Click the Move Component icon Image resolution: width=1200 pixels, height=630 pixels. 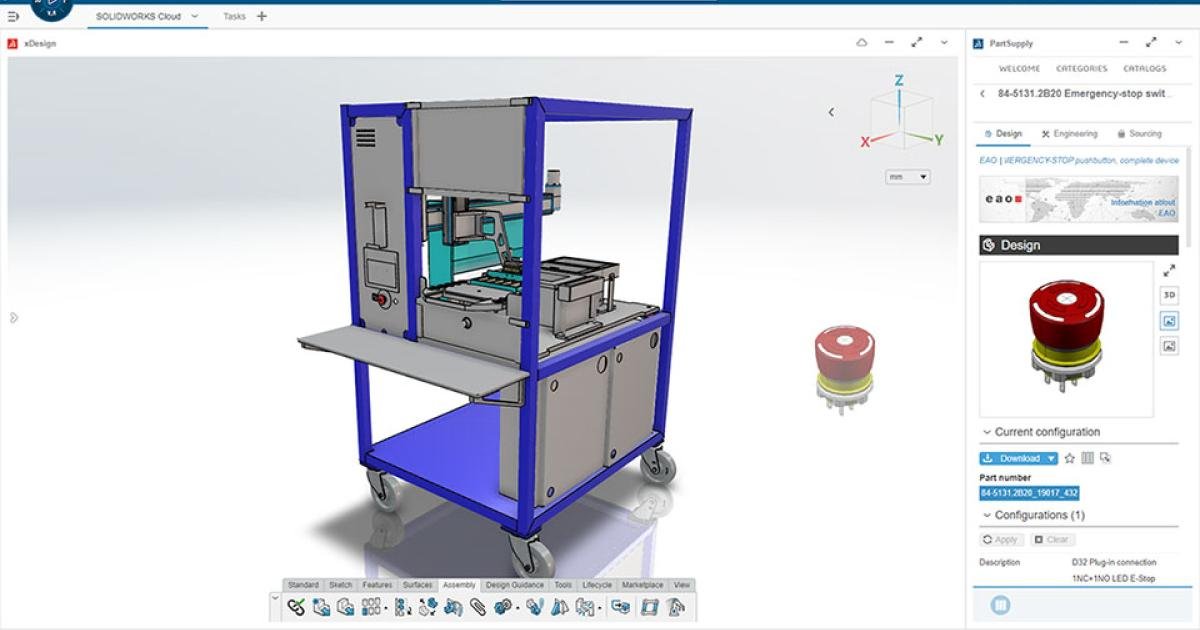[453, 606]
